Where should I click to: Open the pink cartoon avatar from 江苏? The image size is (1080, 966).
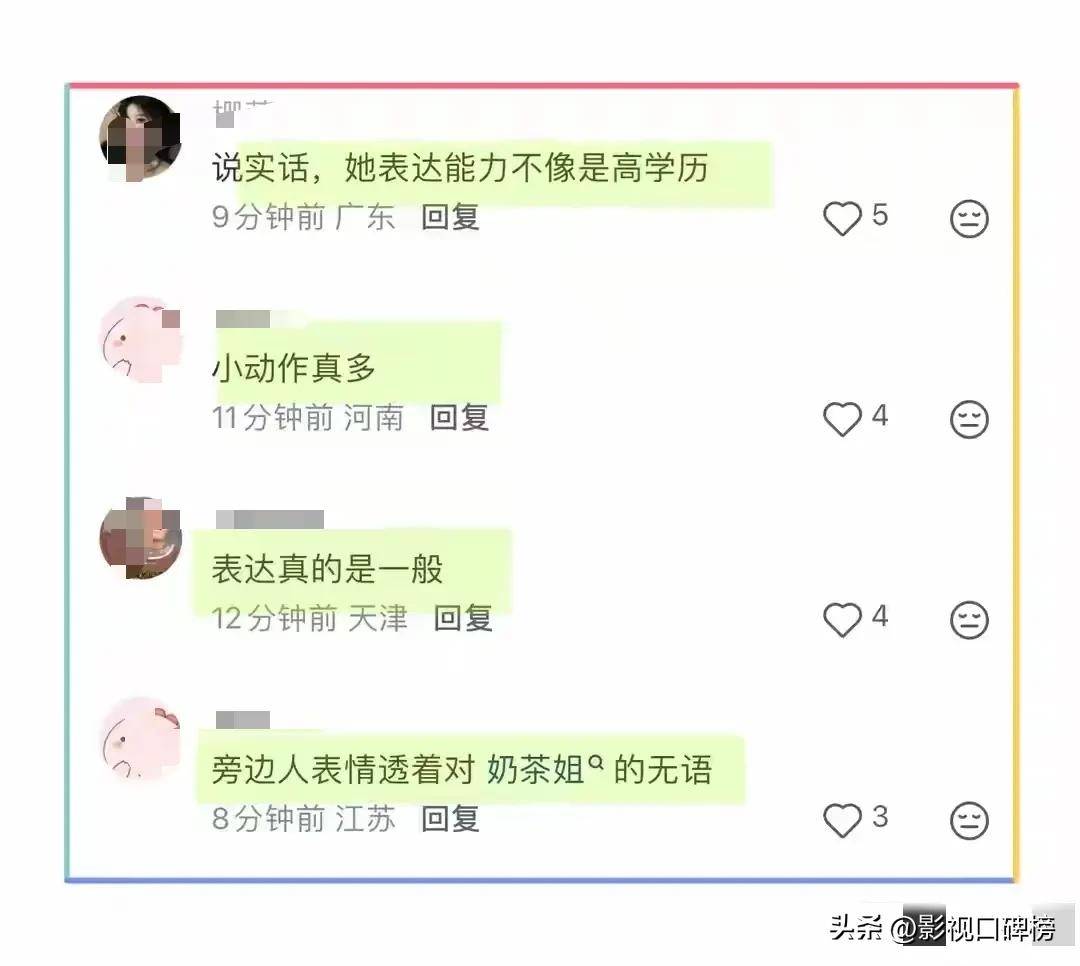tap(141, 739)
